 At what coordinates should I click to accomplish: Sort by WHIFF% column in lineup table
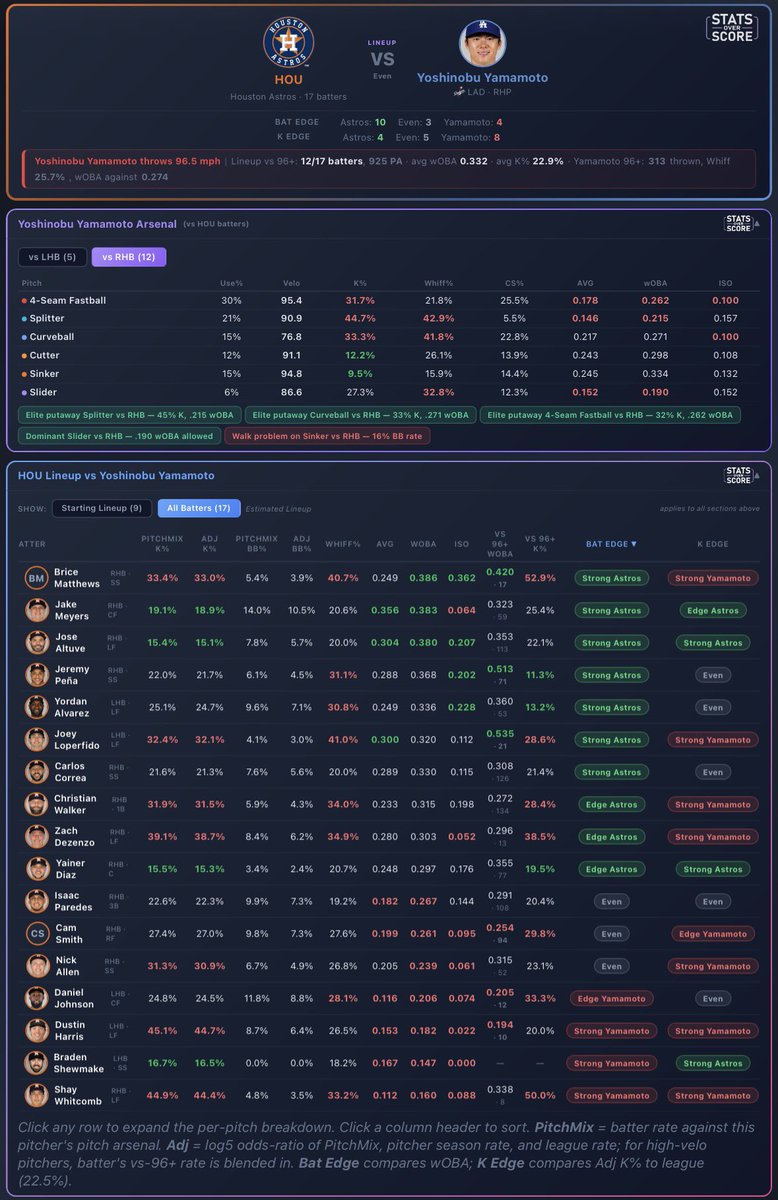(x=343, y=544)
